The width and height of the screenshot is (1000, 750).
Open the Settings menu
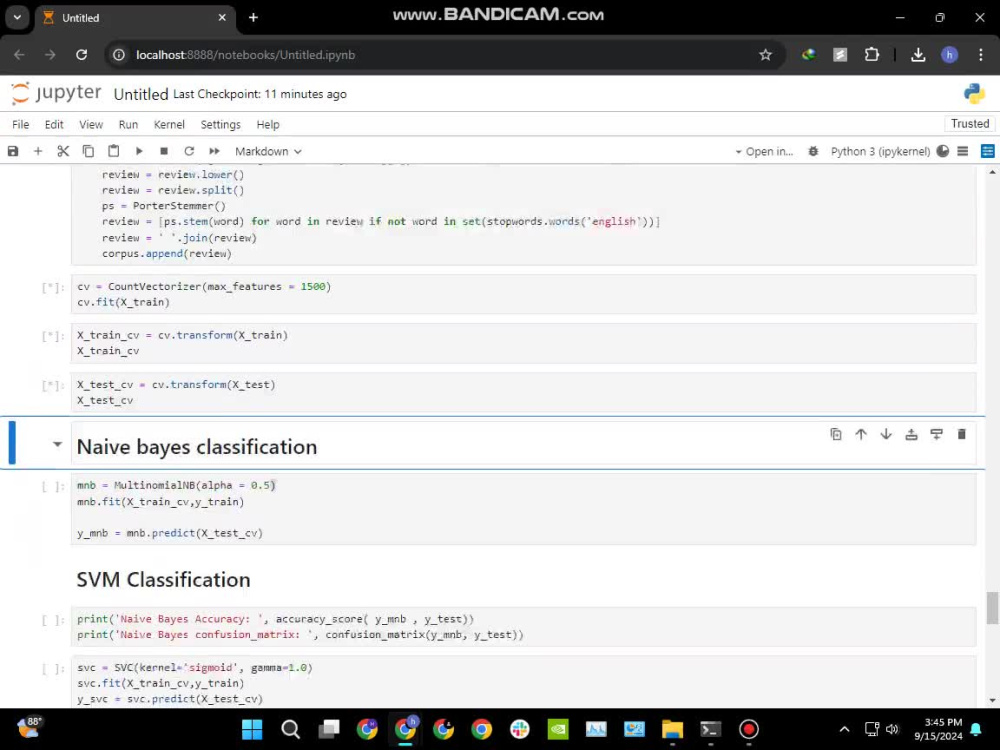click(221, 124)
